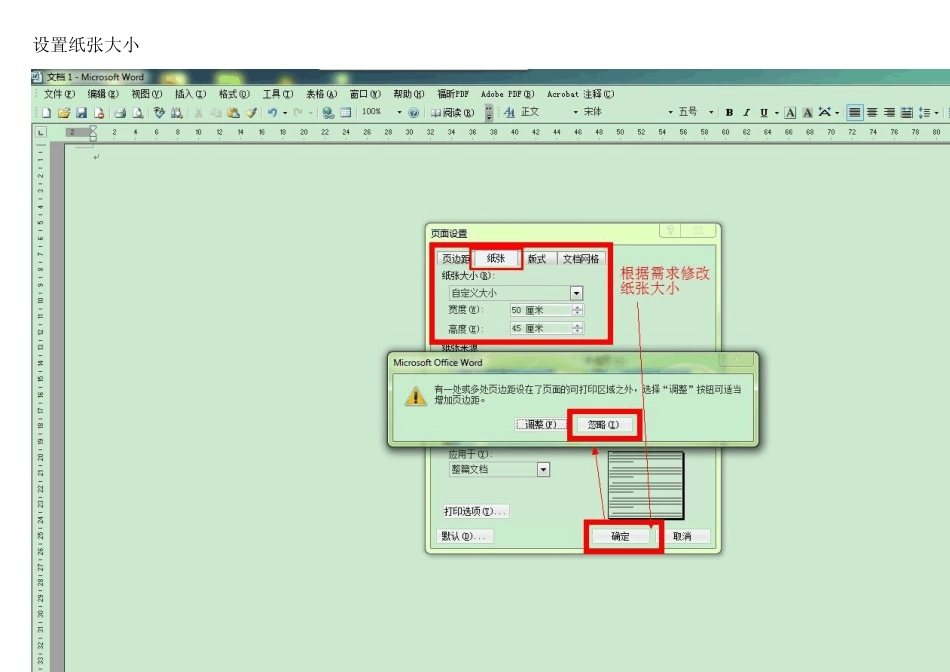Click the Insert Hyperlink globe icon
Viewport: 950px width, 672px height.
(328, 113)
